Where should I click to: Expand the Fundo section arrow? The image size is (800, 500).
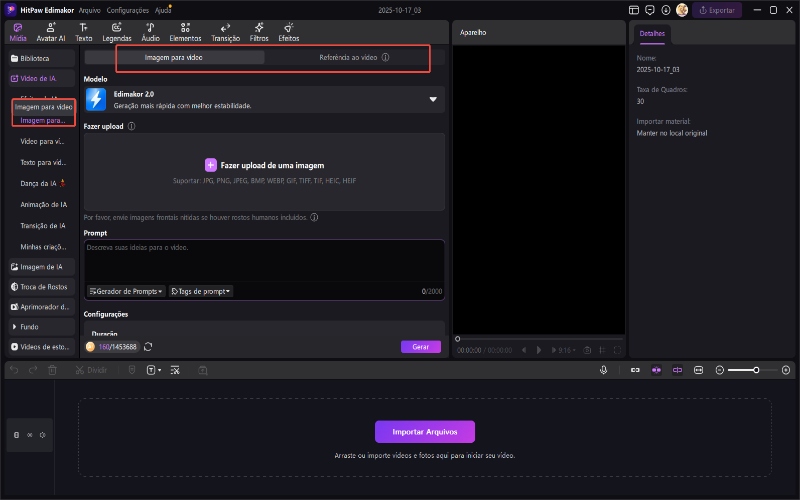coord(14,327)
